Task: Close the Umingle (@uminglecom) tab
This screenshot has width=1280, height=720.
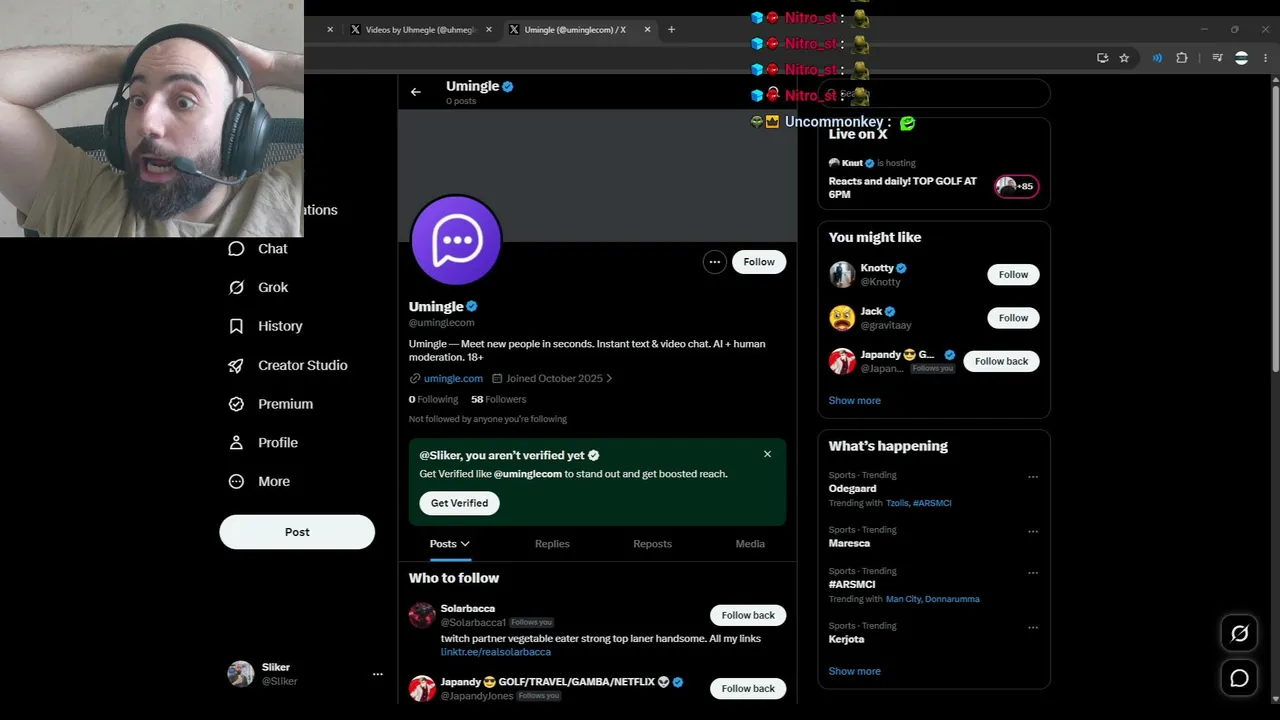Action: [x=647, y=30]
